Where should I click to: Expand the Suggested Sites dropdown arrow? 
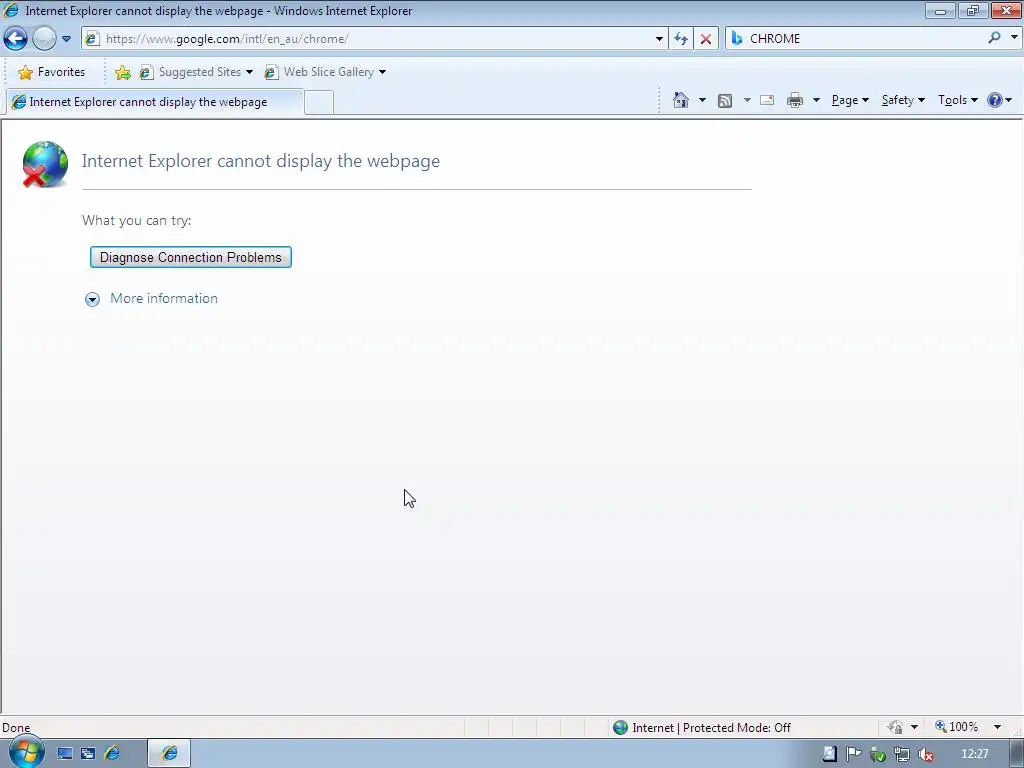point(249,72)
